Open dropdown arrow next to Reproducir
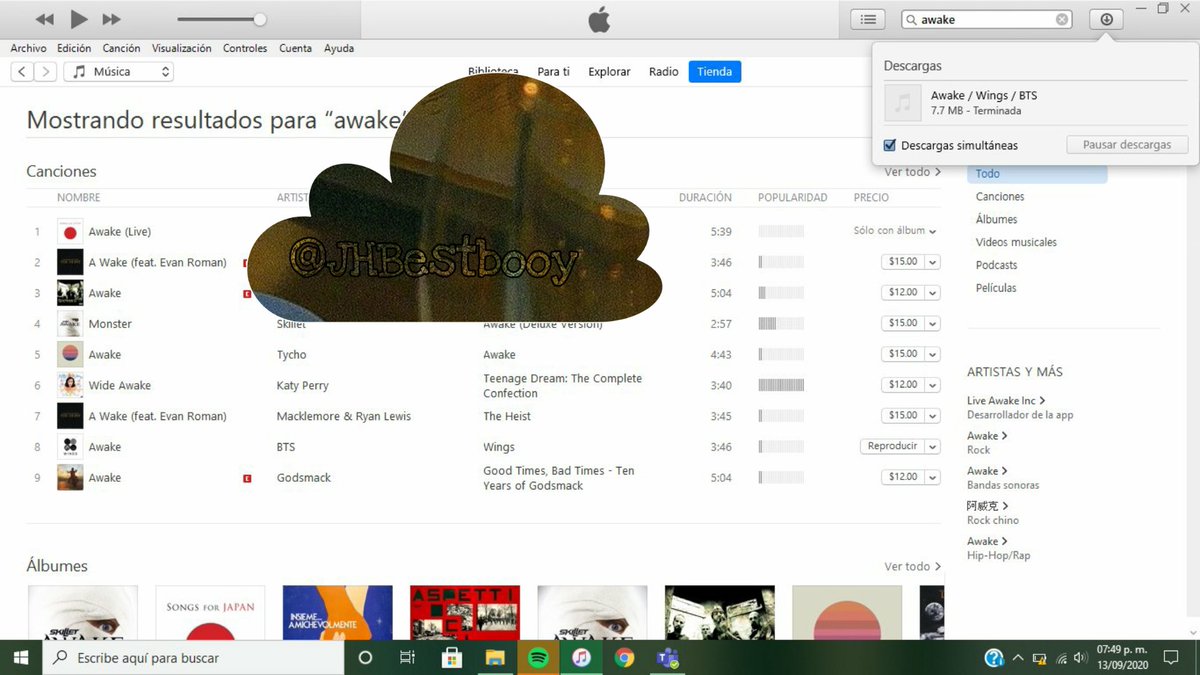This screenshot has height=675, width=1200. pos(932,446)
